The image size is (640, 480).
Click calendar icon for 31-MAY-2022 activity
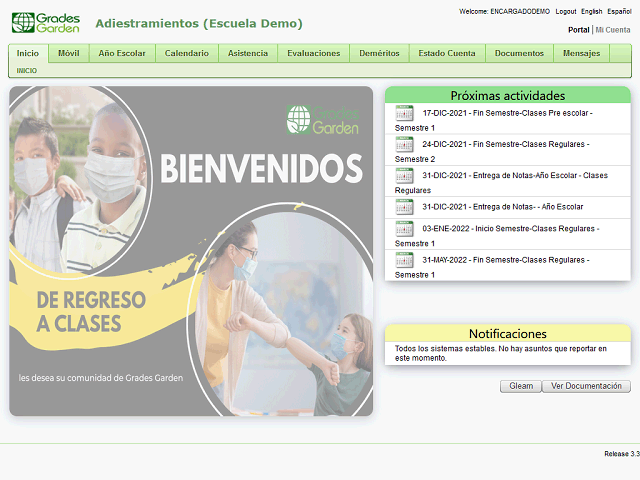pos(404,260)
